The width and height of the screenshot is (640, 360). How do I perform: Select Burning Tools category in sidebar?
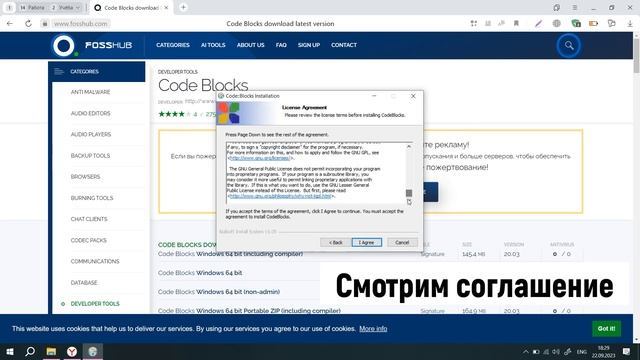pyautogui.click(x=92, y=198)
